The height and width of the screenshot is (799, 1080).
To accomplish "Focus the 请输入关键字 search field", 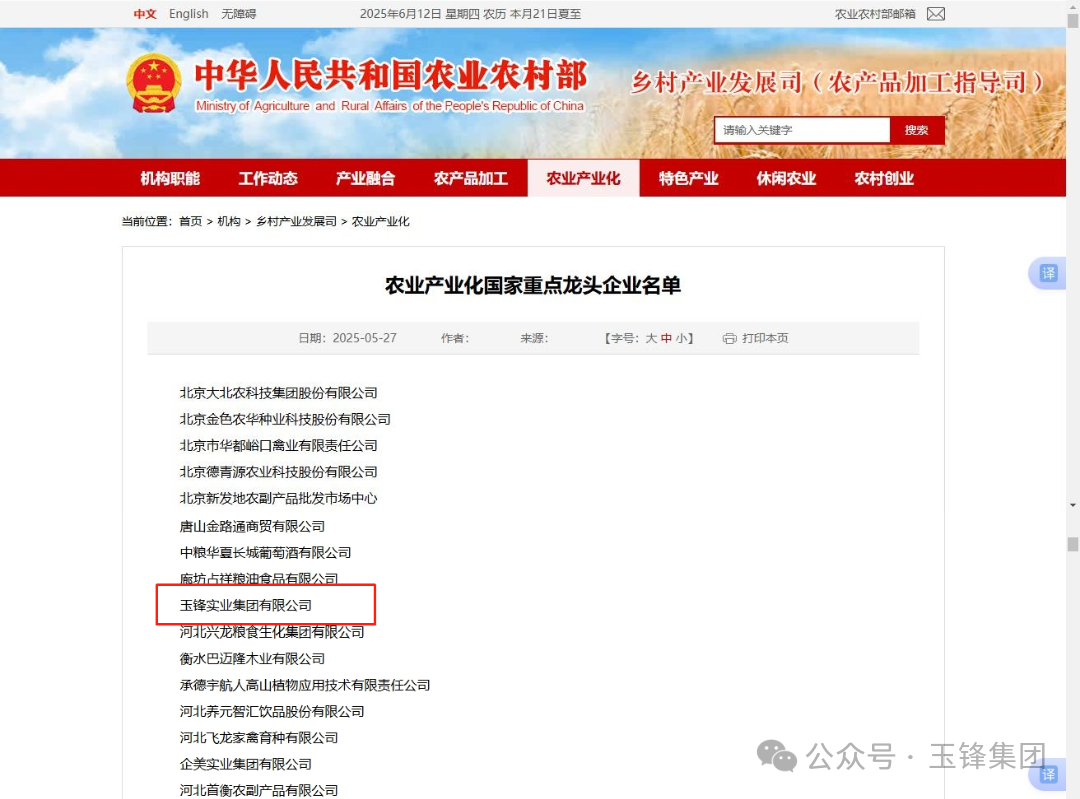I will point(802,130).
